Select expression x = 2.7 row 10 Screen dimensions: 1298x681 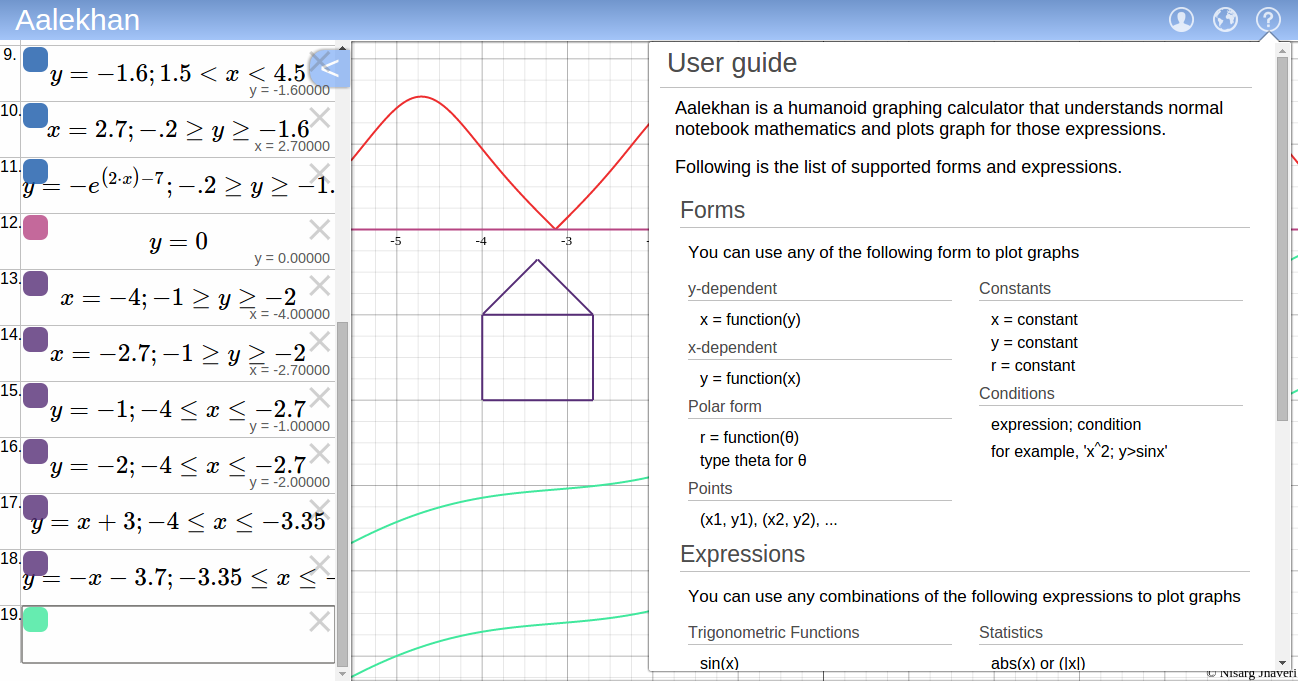coord(178,130)
